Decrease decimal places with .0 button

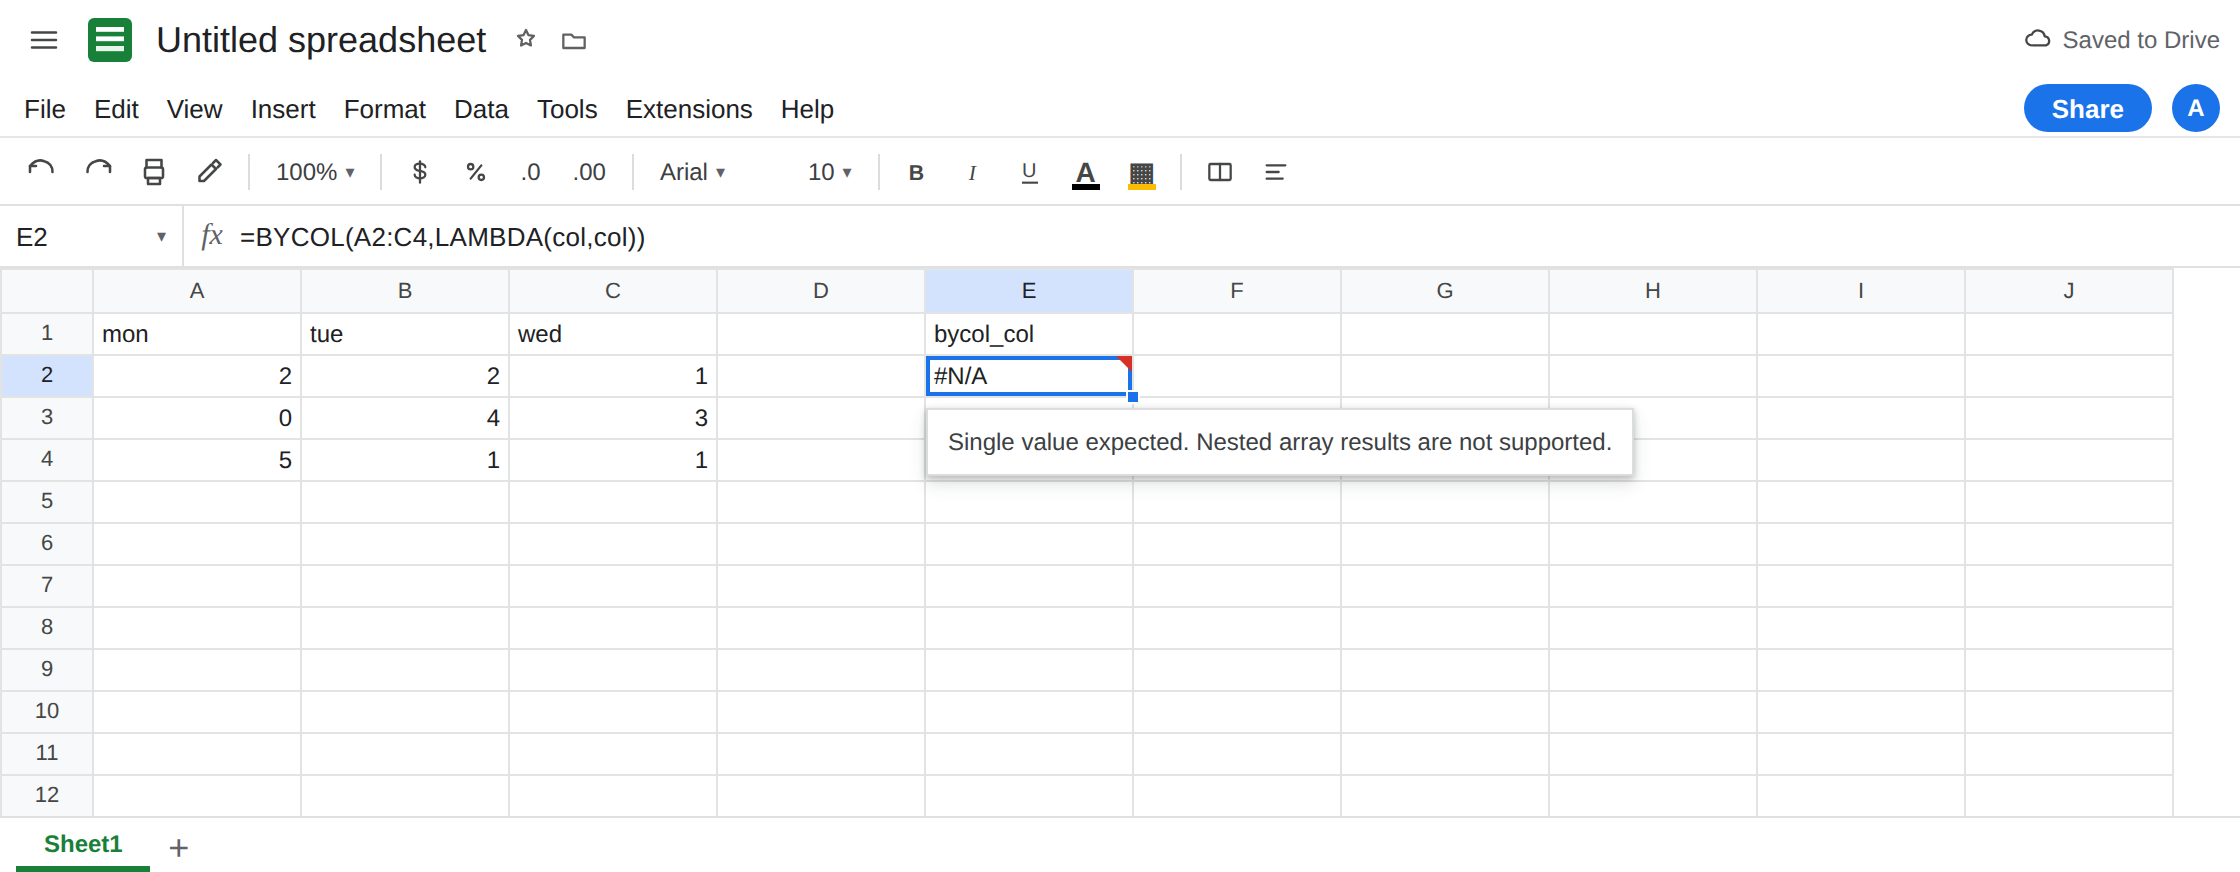(x=531, y=172)
